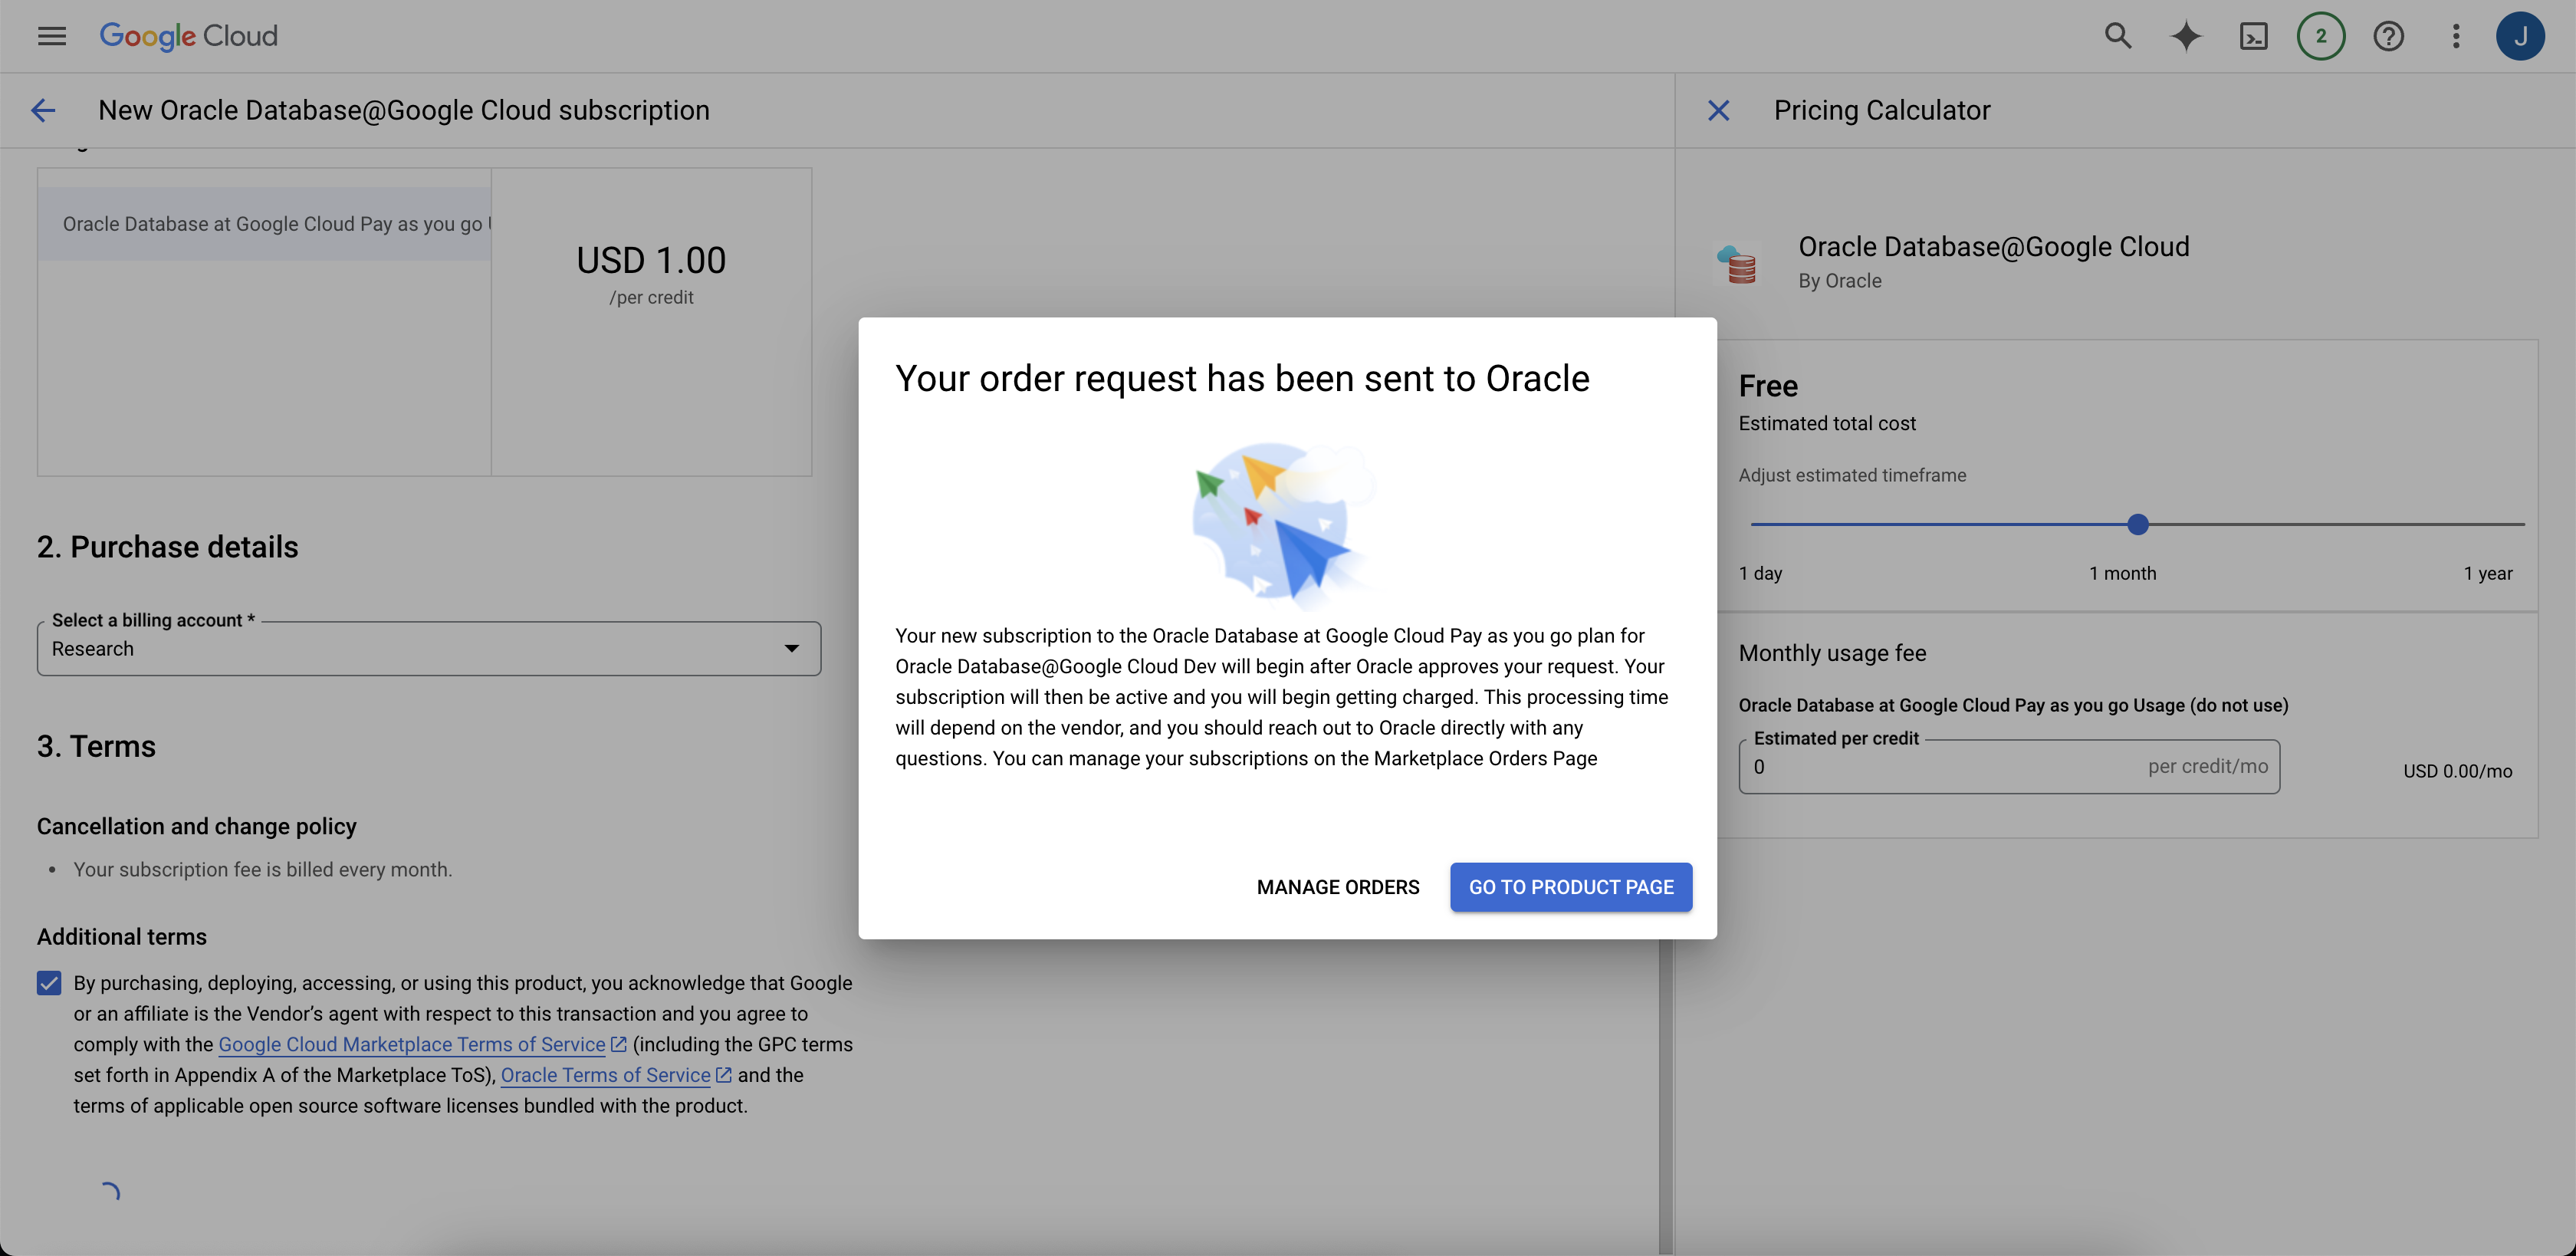Open the more options three-dot menu

click(2457, 36)
